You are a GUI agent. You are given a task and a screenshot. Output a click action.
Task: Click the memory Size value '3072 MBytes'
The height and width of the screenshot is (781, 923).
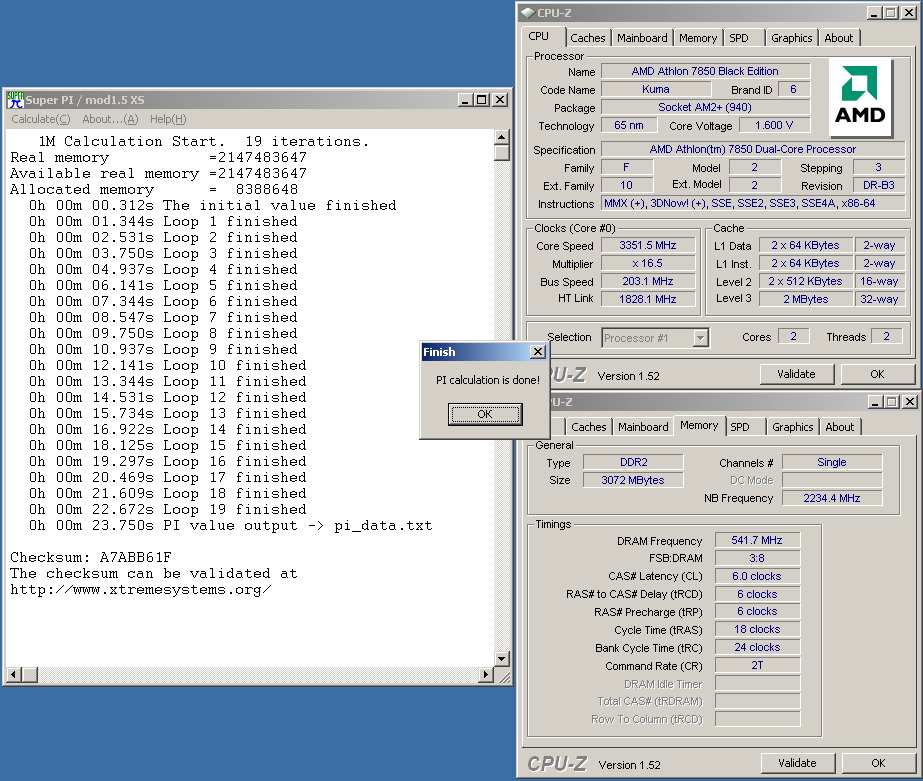point(633,480)
